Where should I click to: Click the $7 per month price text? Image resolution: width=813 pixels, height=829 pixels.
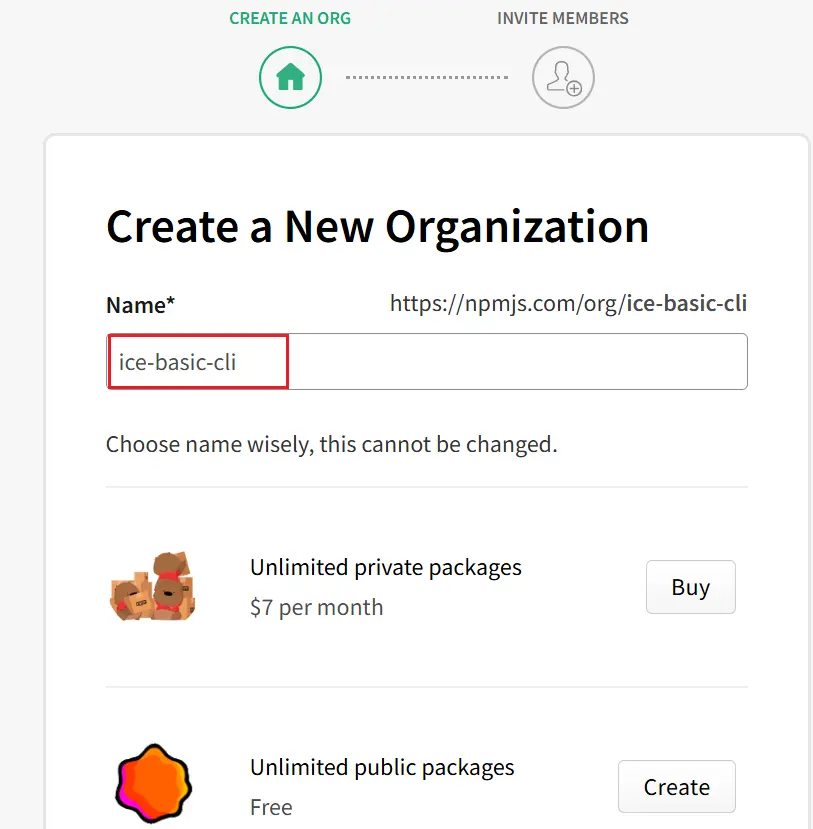316,607
